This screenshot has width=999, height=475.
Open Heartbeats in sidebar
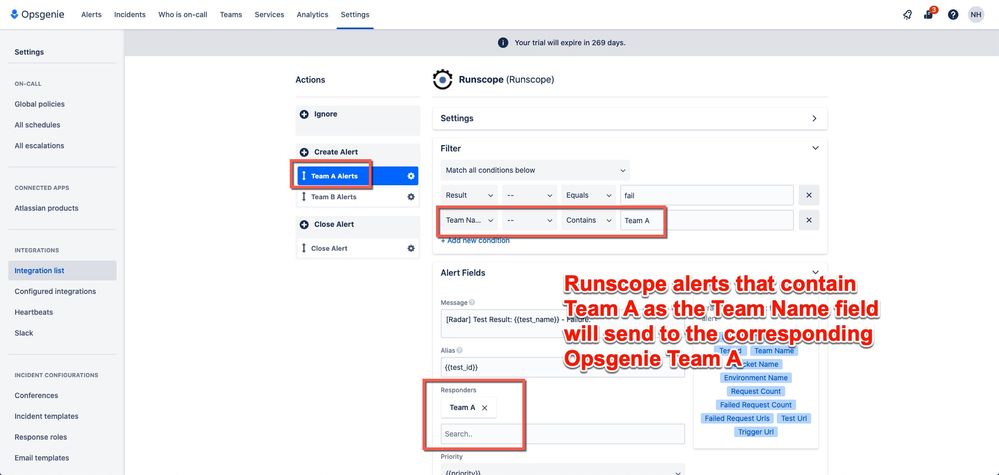point(34,313)
